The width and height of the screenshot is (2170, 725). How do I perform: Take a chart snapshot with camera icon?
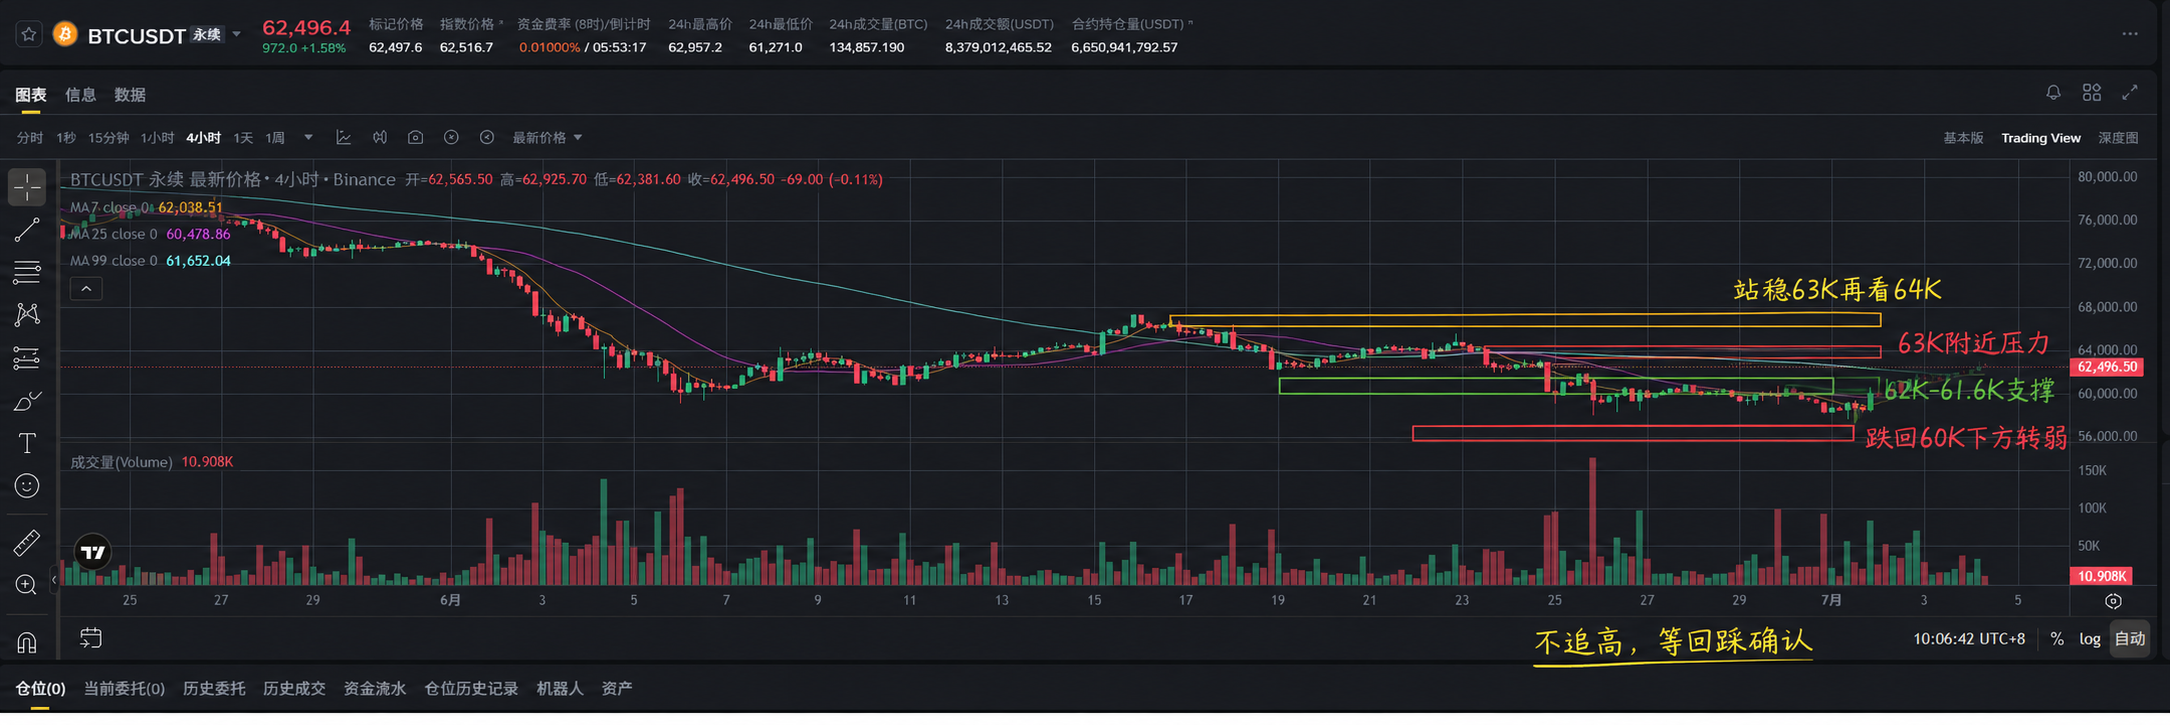[x=415, y=138]
